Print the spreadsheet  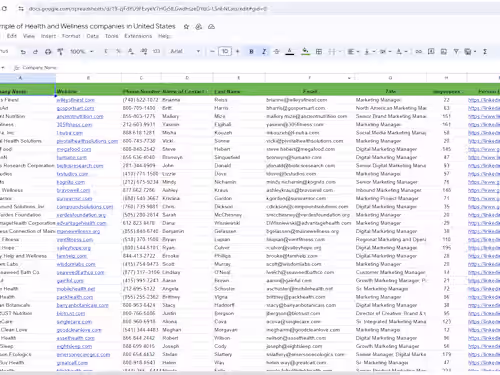point(48,52)
